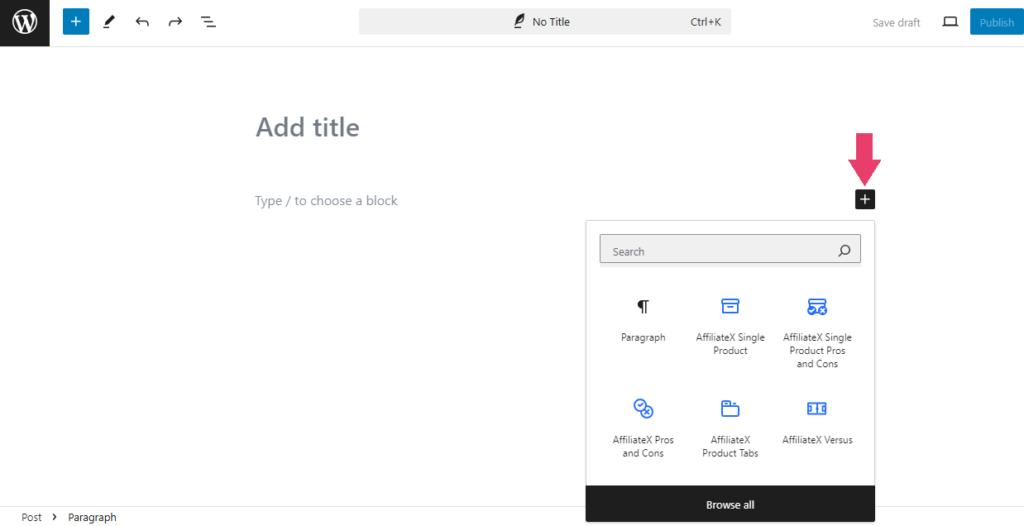Click the Browse all button
1024x526 pixels.
(x=730, y=504)
